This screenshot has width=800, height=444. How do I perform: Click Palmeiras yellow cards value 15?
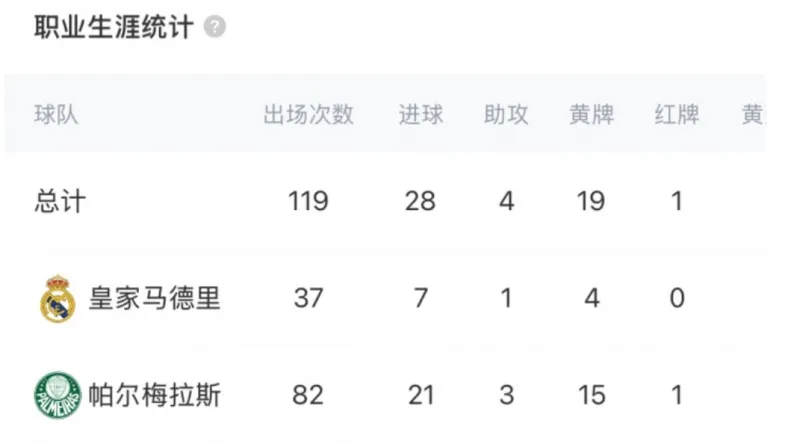click(x=591, y=395)
